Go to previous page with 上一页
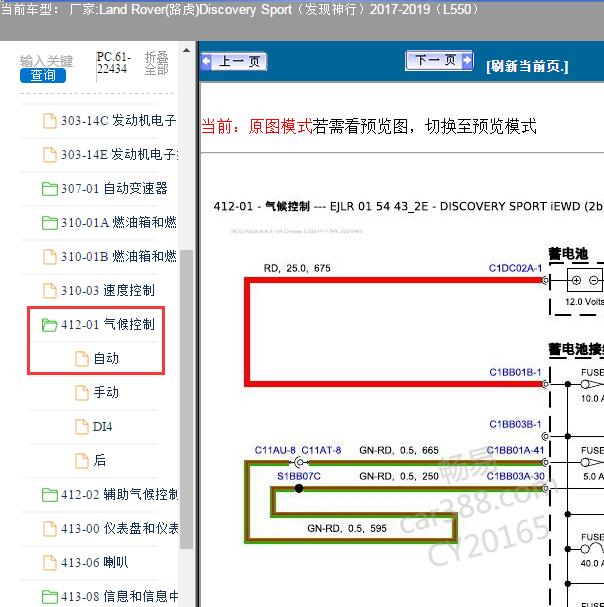 [234, 61]
